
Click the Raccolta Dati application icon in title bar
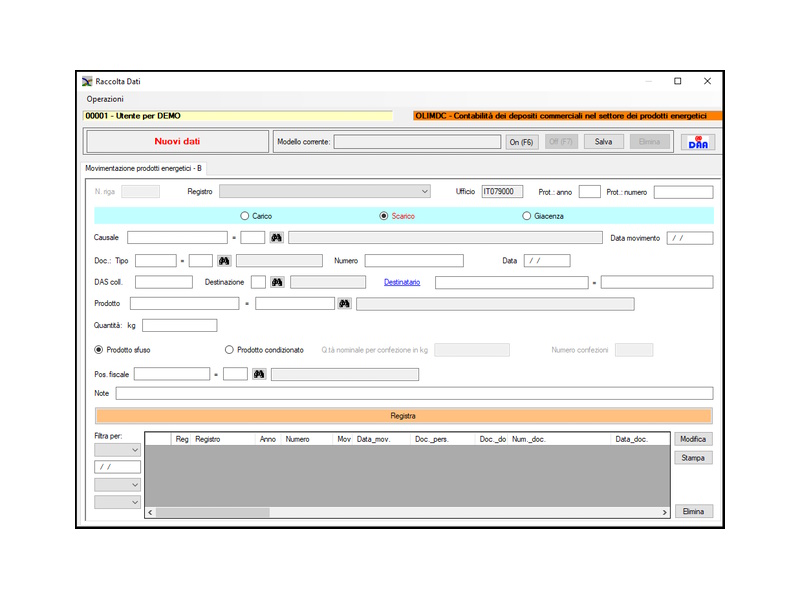(87, 81)
